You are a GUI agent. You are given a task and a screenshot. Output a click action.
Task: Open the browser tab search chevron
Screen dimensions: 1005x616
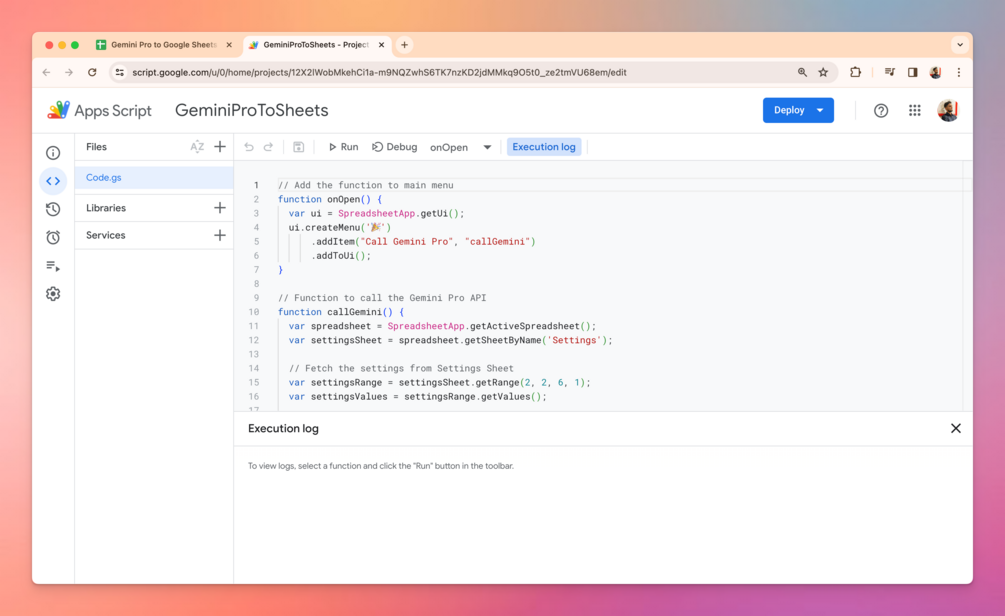959,44
